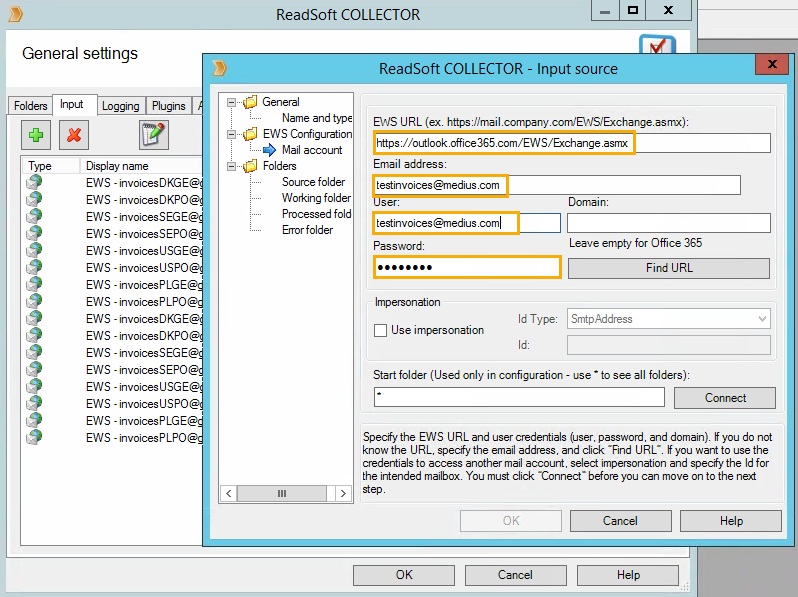
Task: Click the red X delete input icon
Action: (x=74, y=135)
